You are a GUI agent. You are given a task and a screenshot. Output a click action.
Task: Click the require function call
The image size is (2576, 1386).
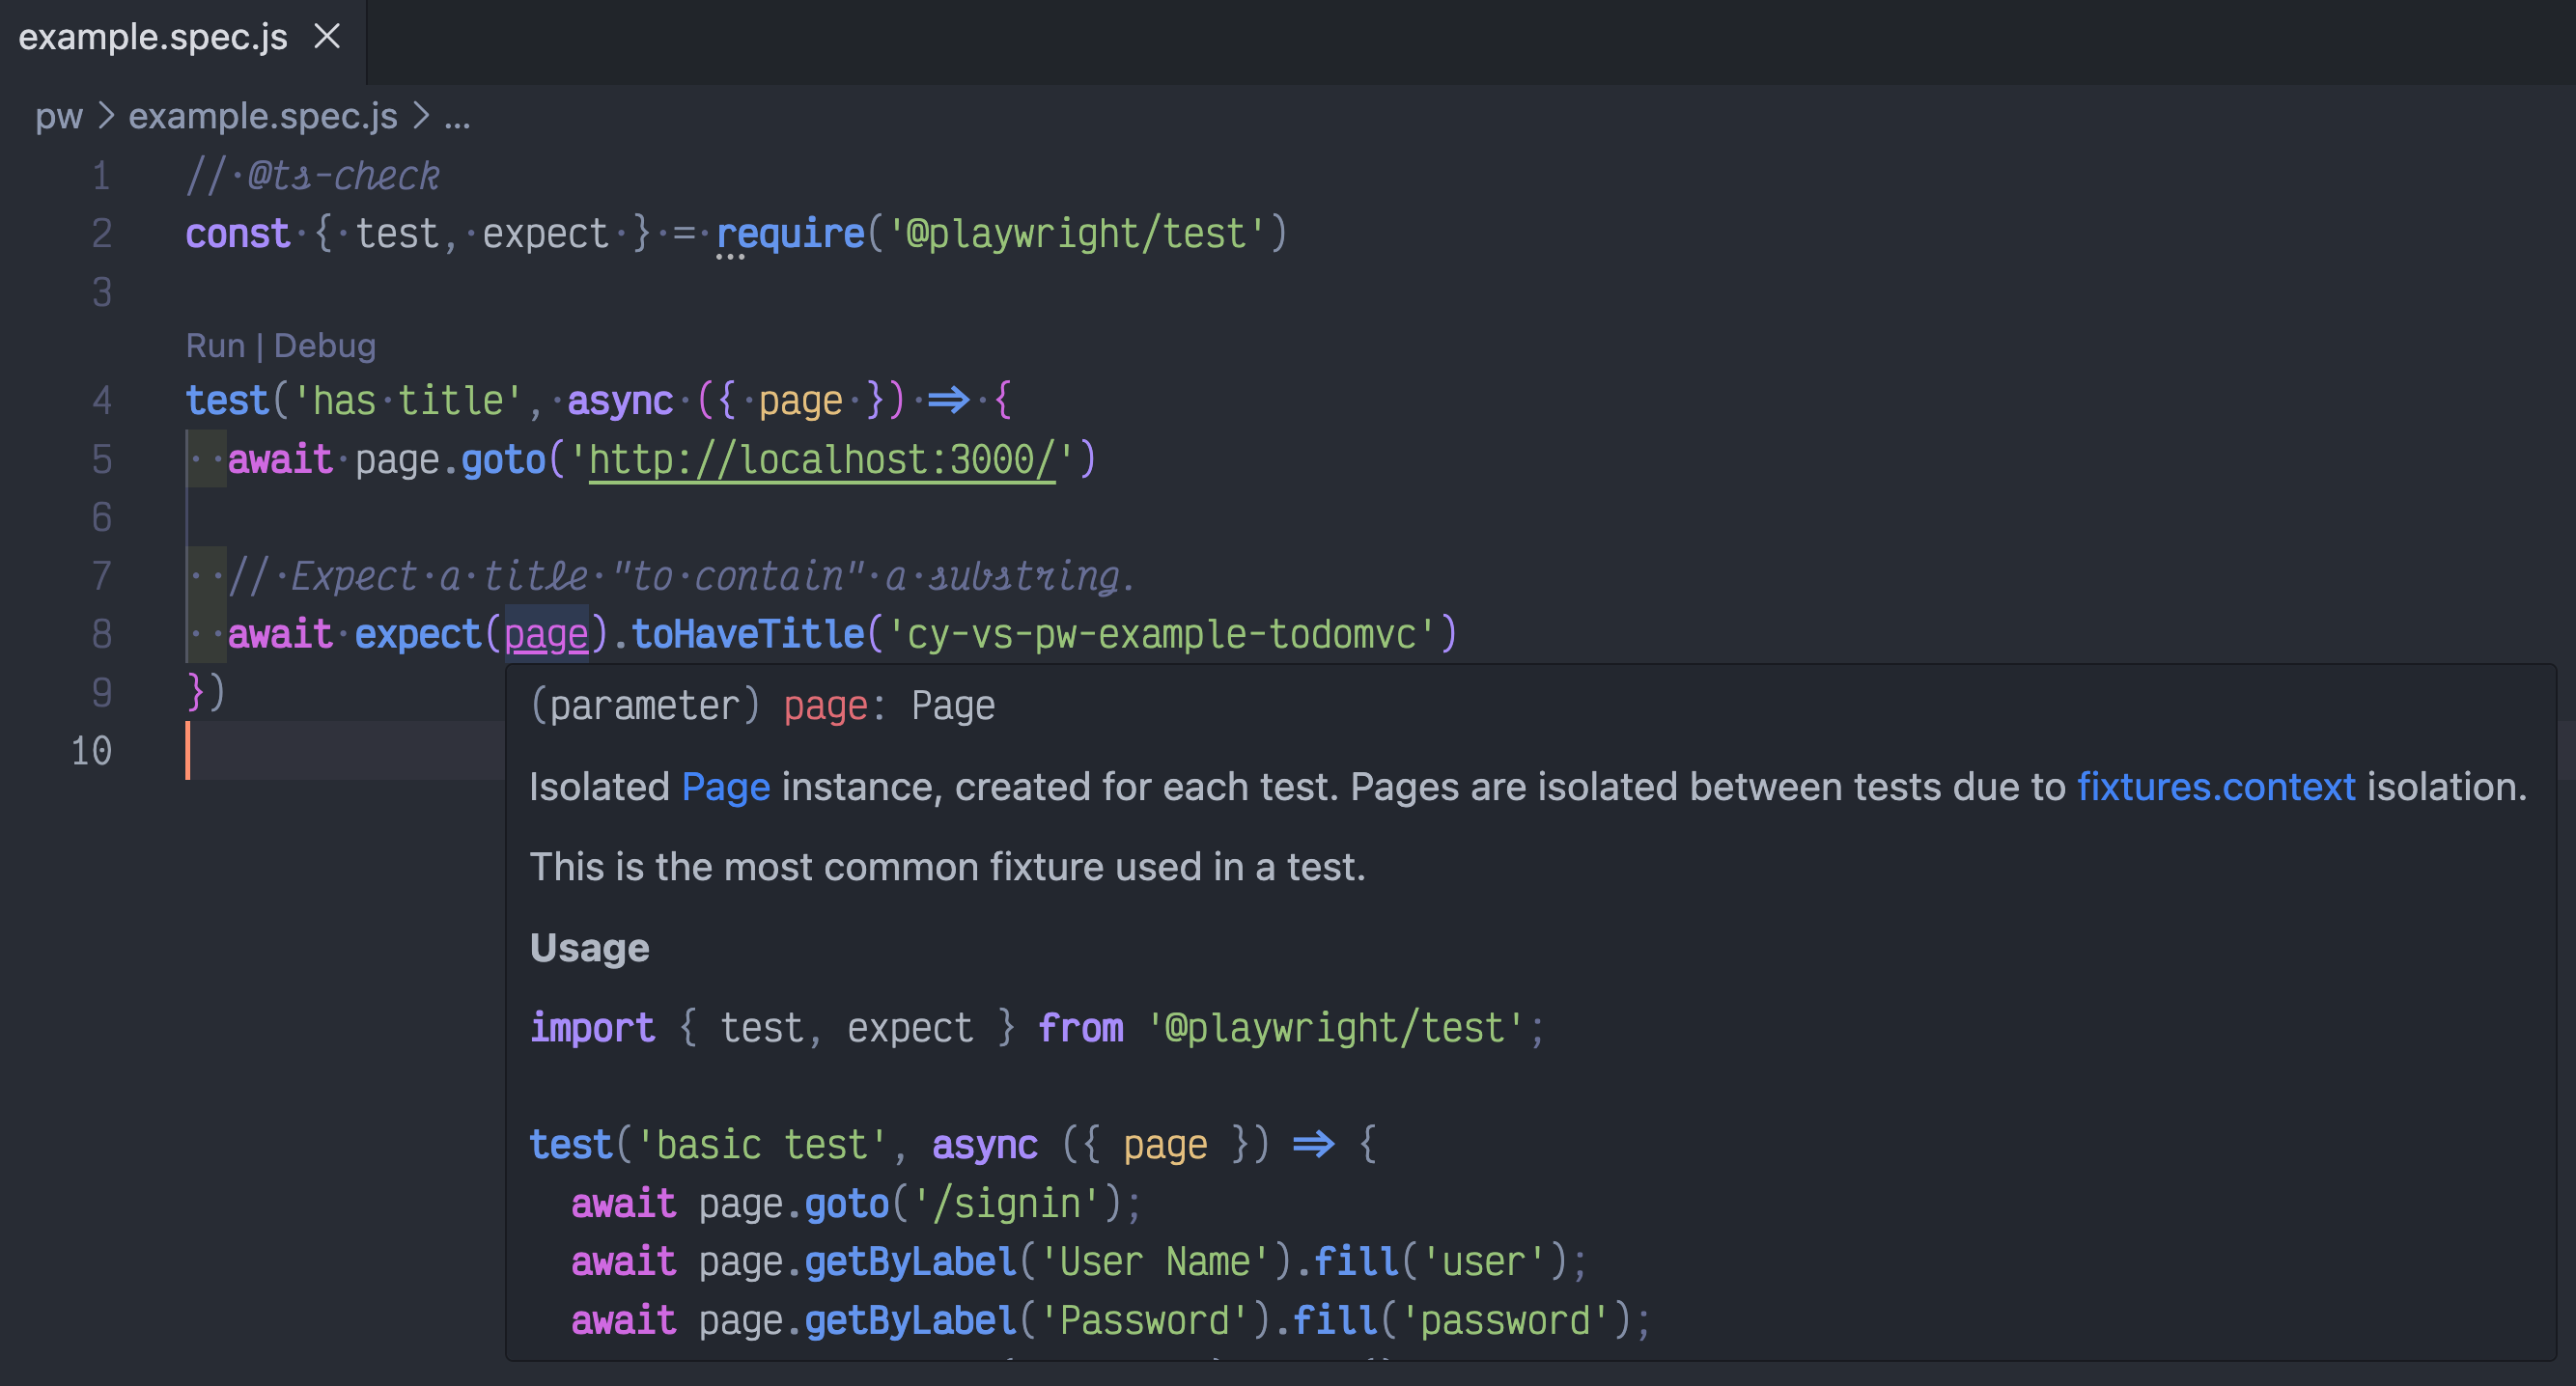[790, 234]
